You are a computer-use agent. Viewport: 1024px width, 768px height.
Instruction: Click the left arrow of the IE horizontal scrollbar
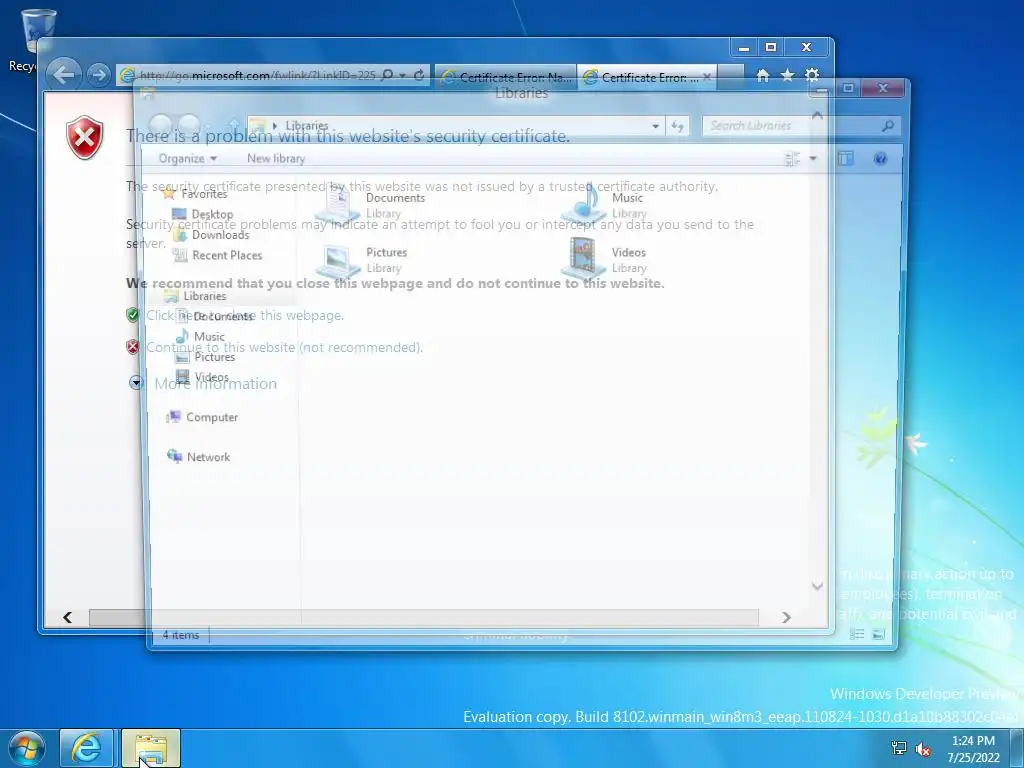(x=67, y=618)
